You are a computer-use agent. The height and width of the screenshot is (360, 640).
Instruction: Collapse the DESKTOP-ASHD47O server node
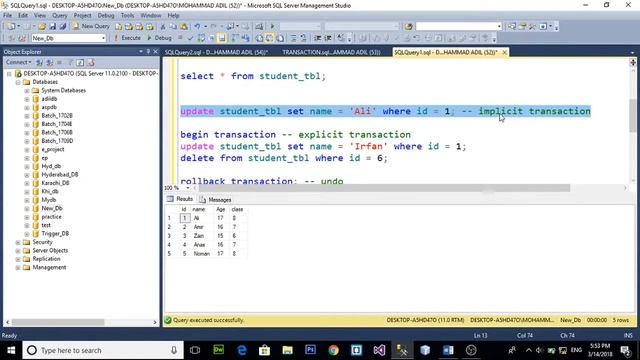[9, 74]
